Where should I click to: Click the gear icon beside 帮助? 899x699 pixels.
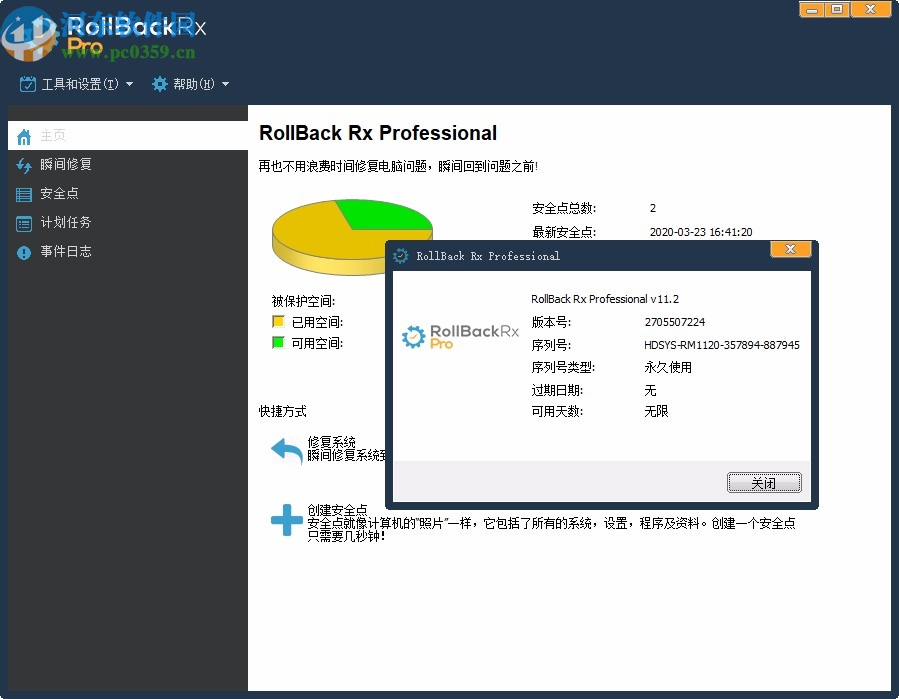point(159,84)
